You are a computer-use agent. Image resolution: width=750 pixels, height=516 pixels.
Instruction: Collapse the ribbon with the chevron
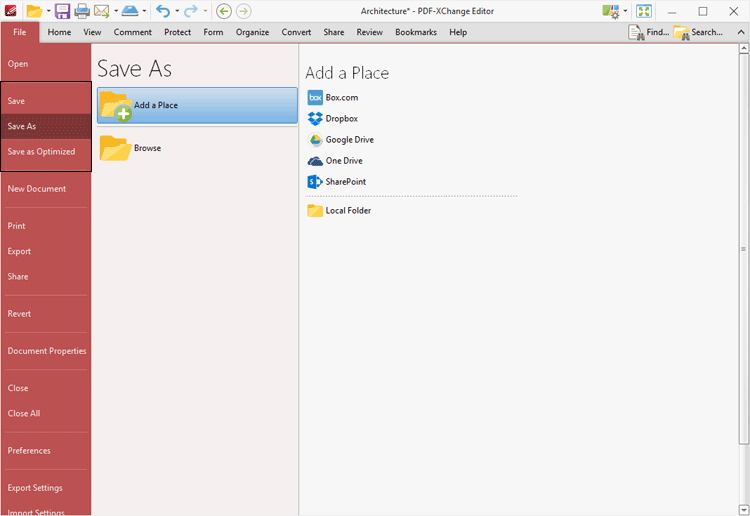tap(739, 32)
